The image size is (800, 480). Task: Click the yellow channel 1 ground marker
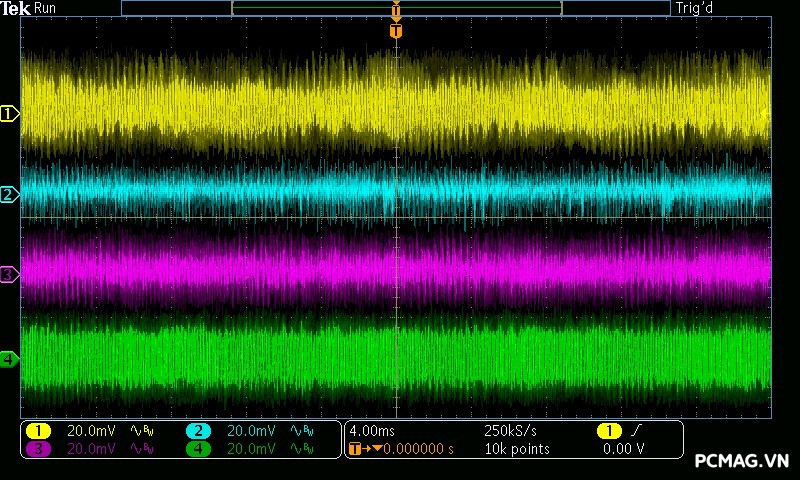9,114
